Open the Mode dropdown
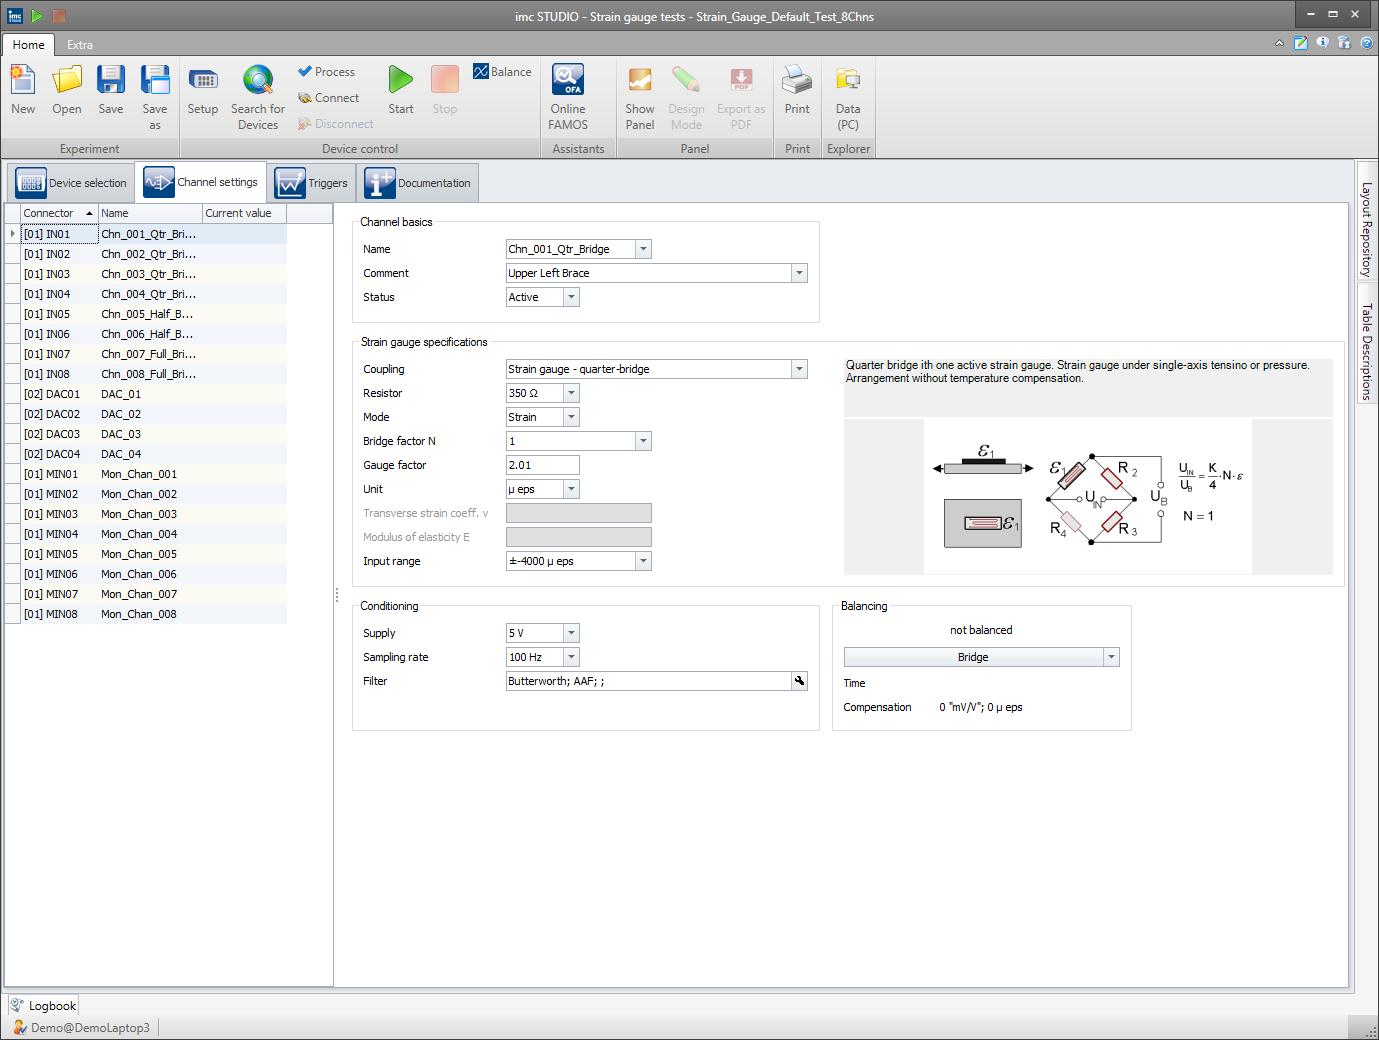 [571, 417]
